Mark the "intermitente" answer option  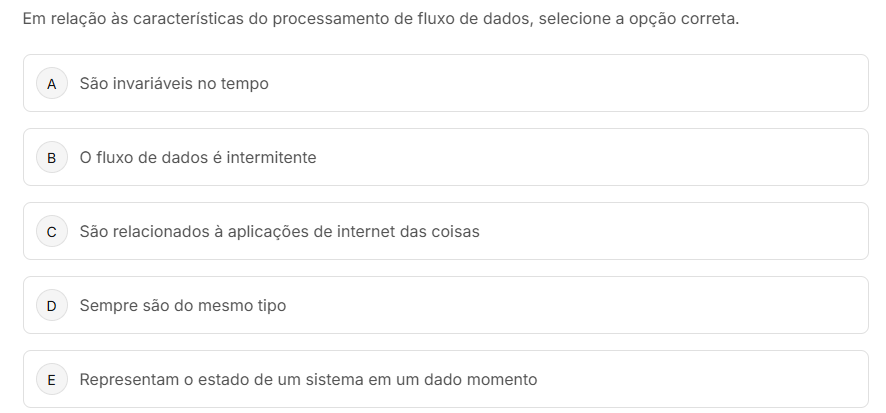coord(198,158)
